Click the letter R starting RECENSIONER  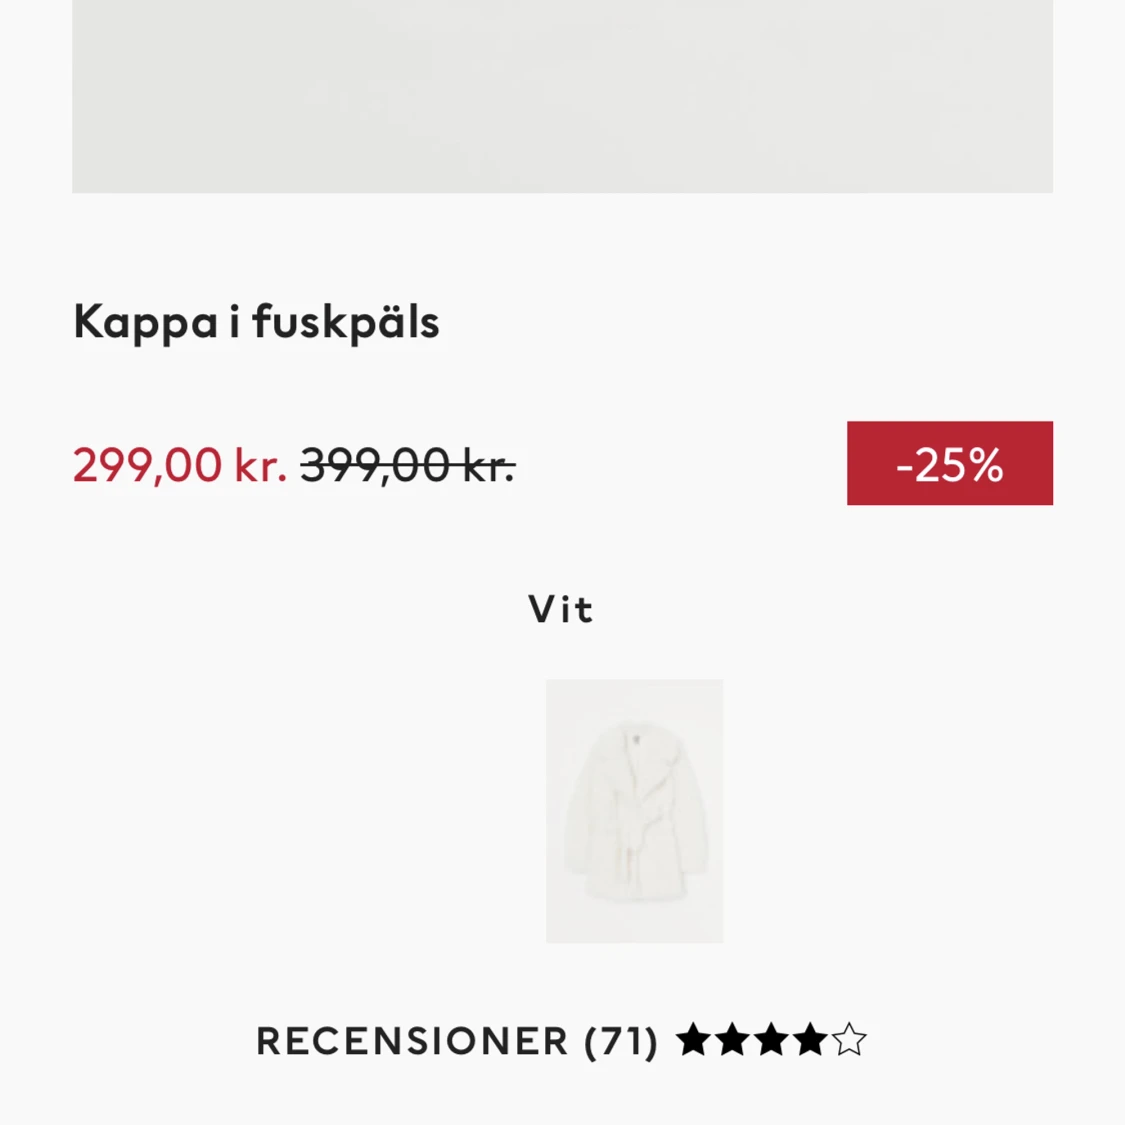268,1041
